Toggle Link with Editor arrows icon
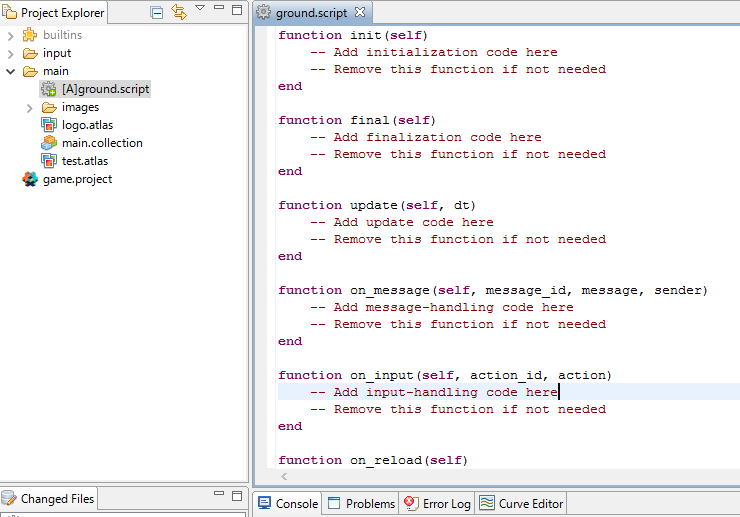The height and width of the screenshot is (517, 740). (179, 12)
